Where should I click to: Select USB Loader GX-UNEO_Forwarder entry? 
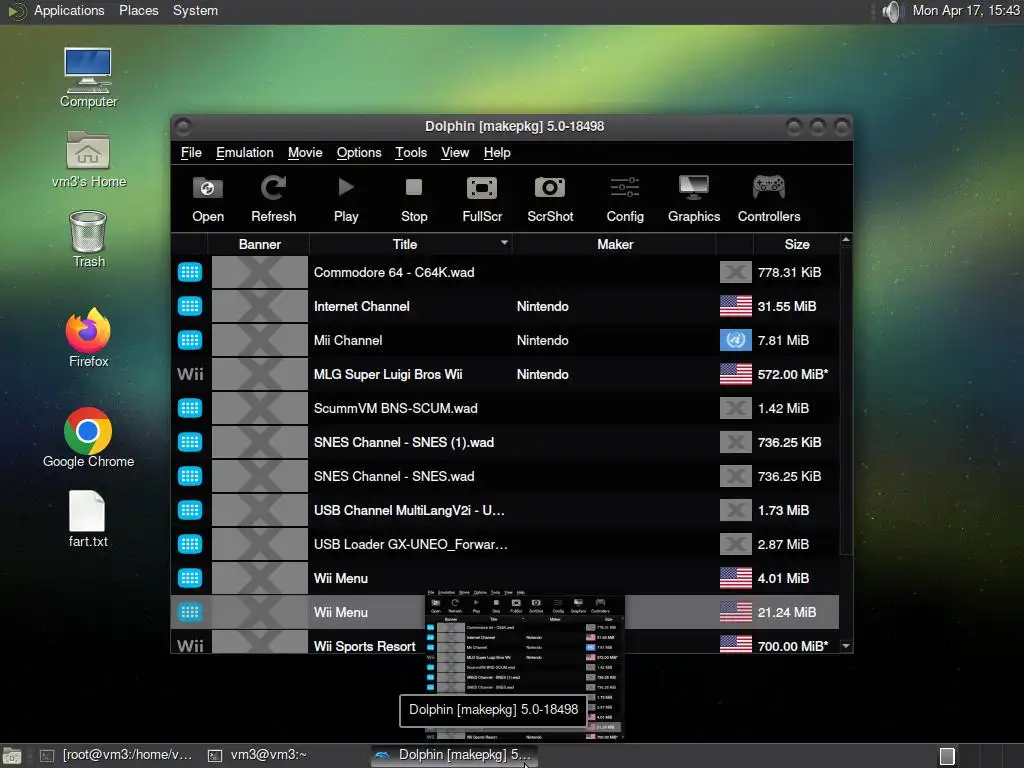click(410, 544)
